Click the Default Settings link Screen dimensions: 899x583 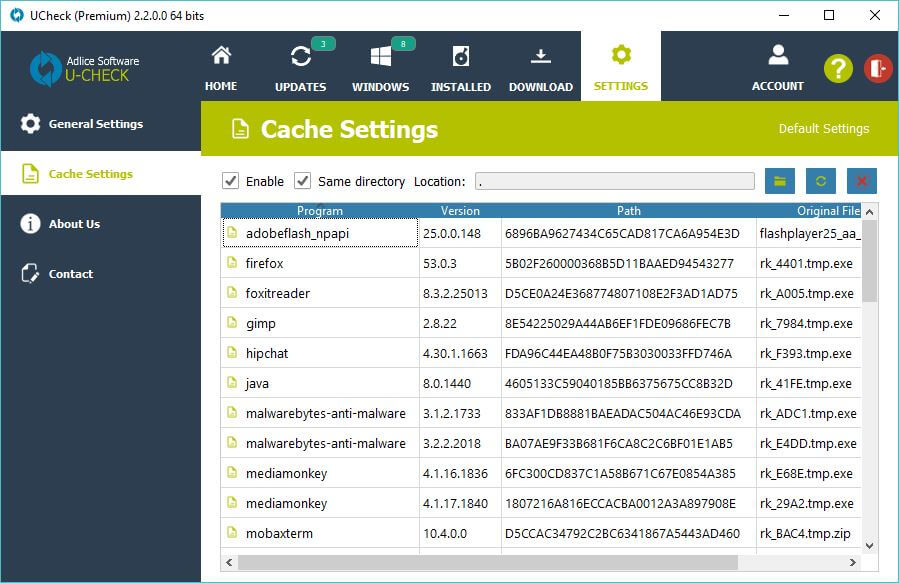(x=823, y=128)
